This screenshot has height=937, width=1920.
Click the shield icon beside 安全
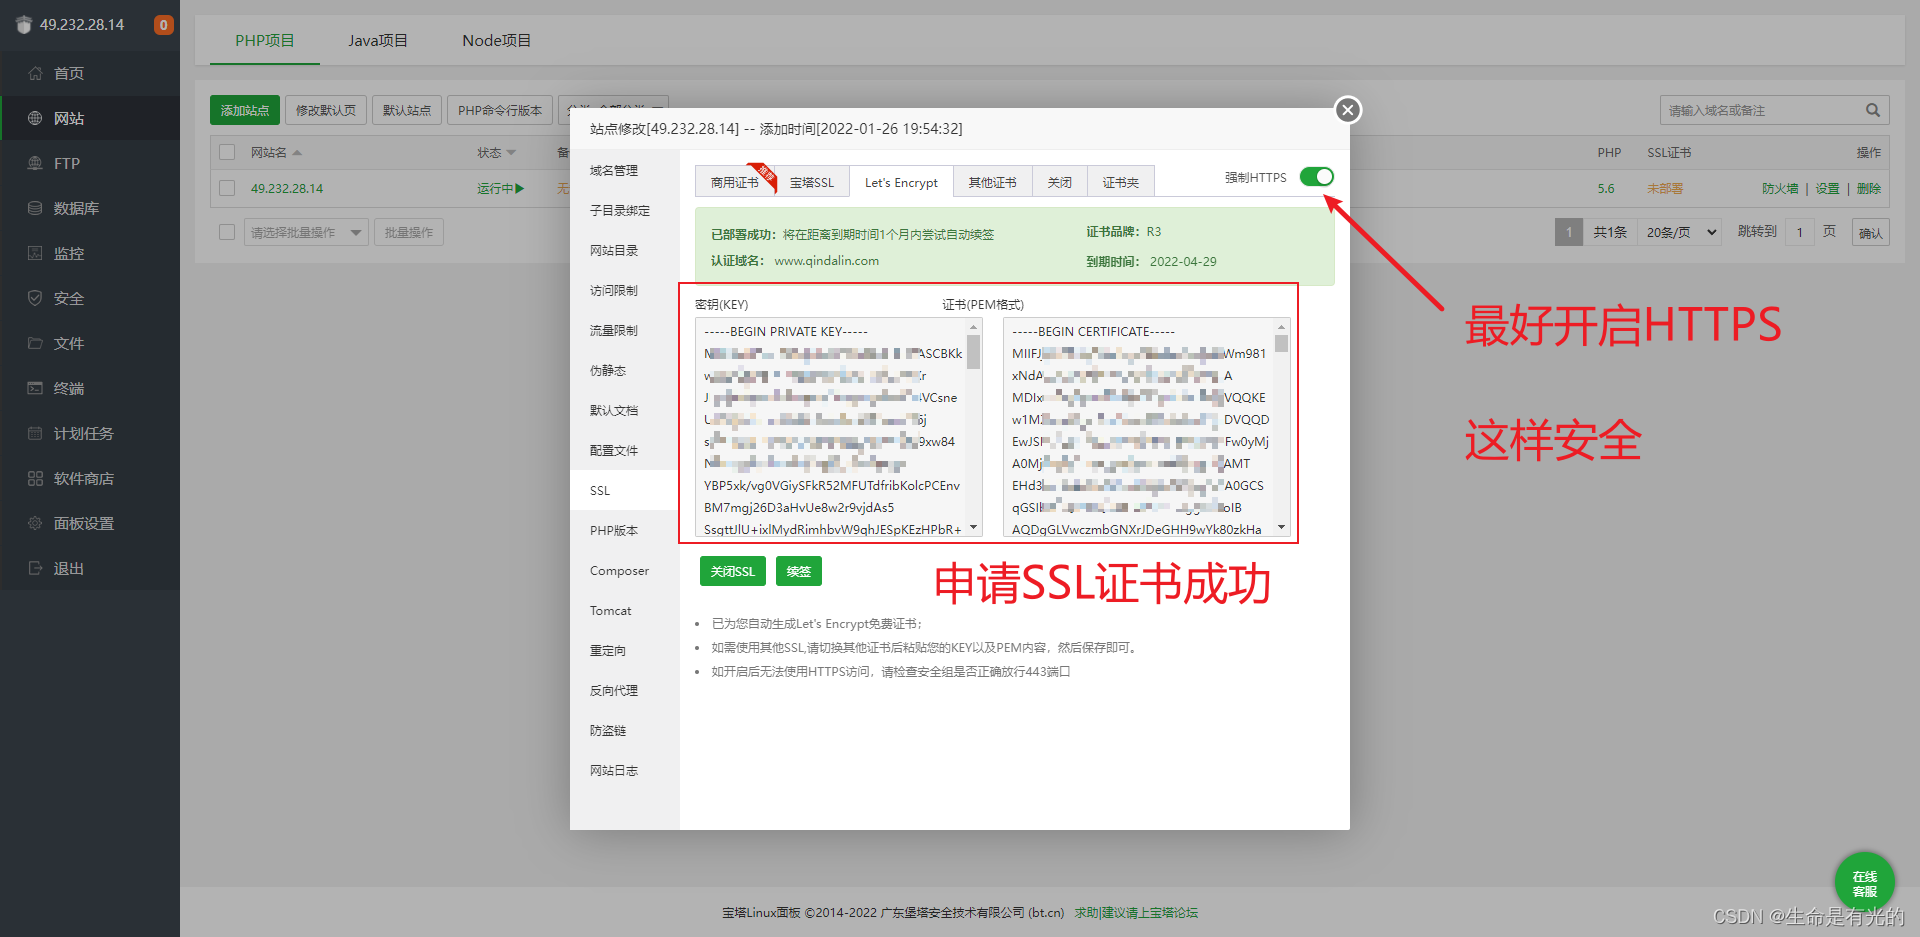[35, 298]
